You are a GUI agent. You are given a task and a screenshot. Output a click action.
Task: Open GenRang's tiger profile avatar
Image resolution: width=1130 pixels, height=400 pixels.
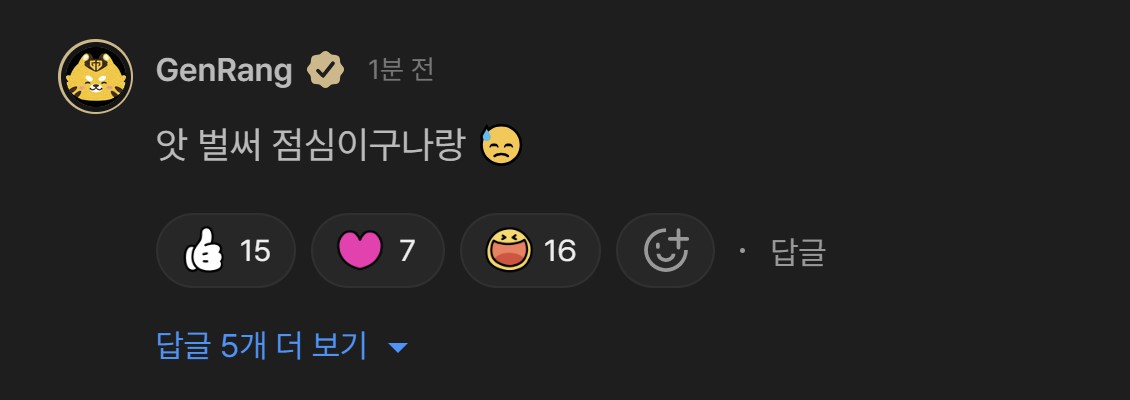[x=95, y=76]
